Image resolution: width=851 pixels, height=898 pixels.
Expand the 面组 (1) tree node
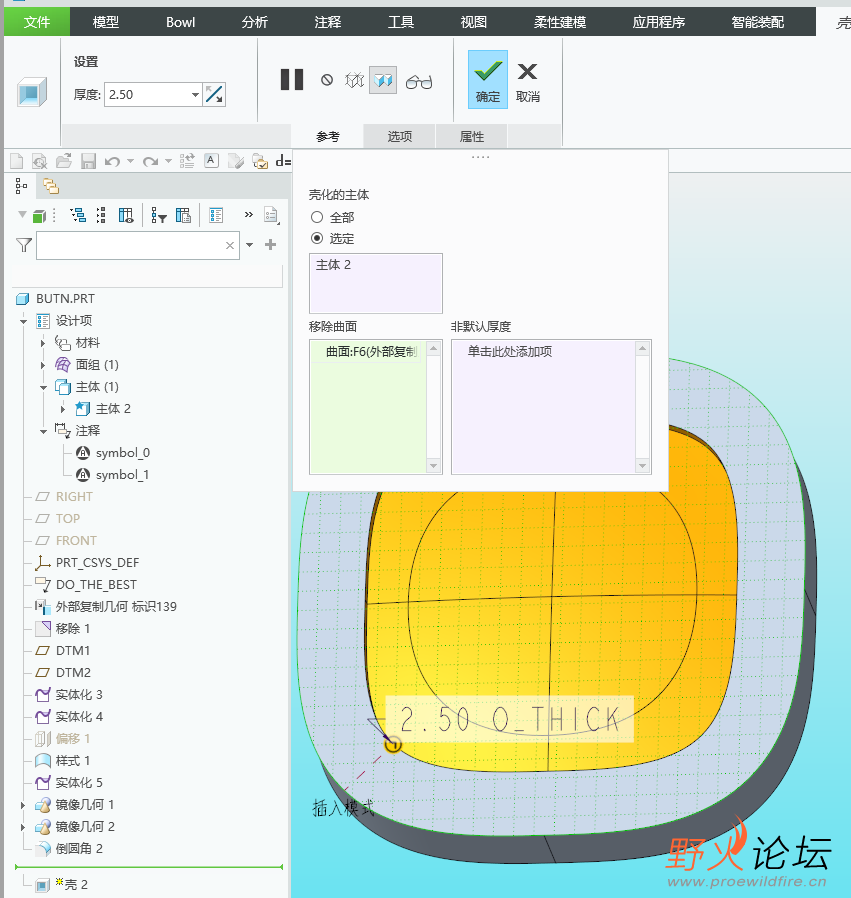click(43, 365)
